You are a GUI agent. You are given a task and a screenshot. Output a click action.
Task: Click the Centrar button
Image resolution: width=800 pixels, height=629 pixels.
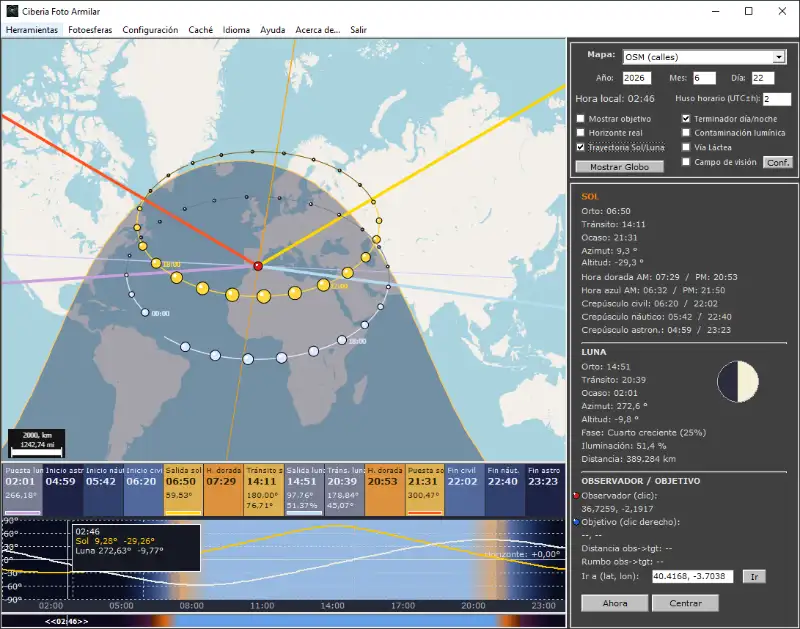685,603
